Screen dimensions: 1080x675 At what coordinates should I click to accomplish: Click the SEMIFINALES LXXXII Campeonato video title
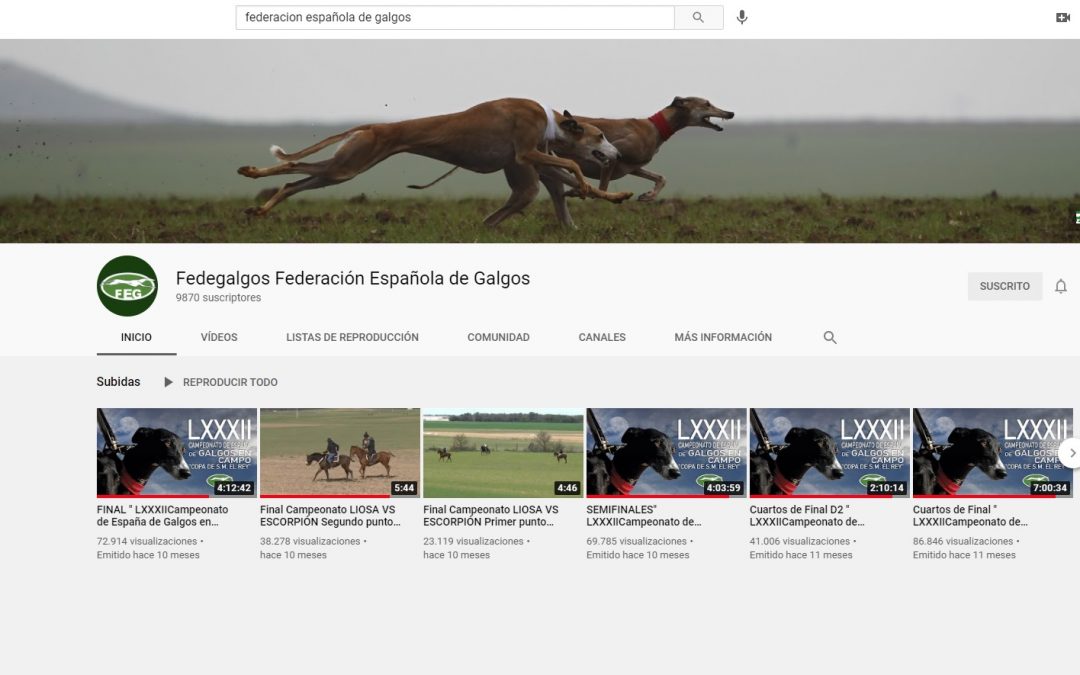[644, 515]
